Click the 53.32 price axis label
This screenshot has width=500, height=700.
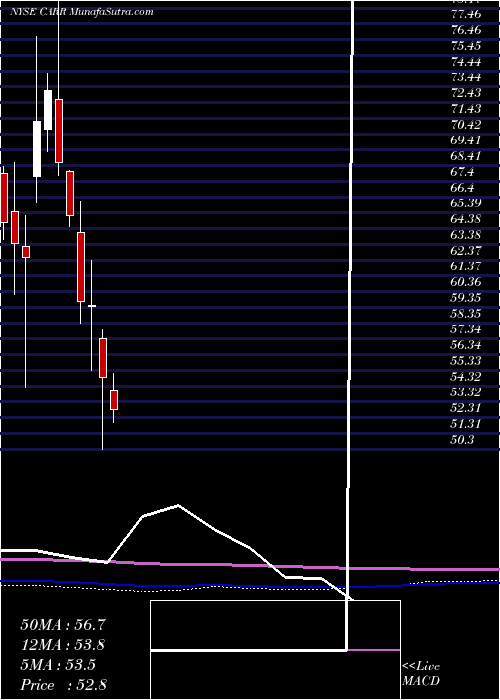click(x=466, y=392)
